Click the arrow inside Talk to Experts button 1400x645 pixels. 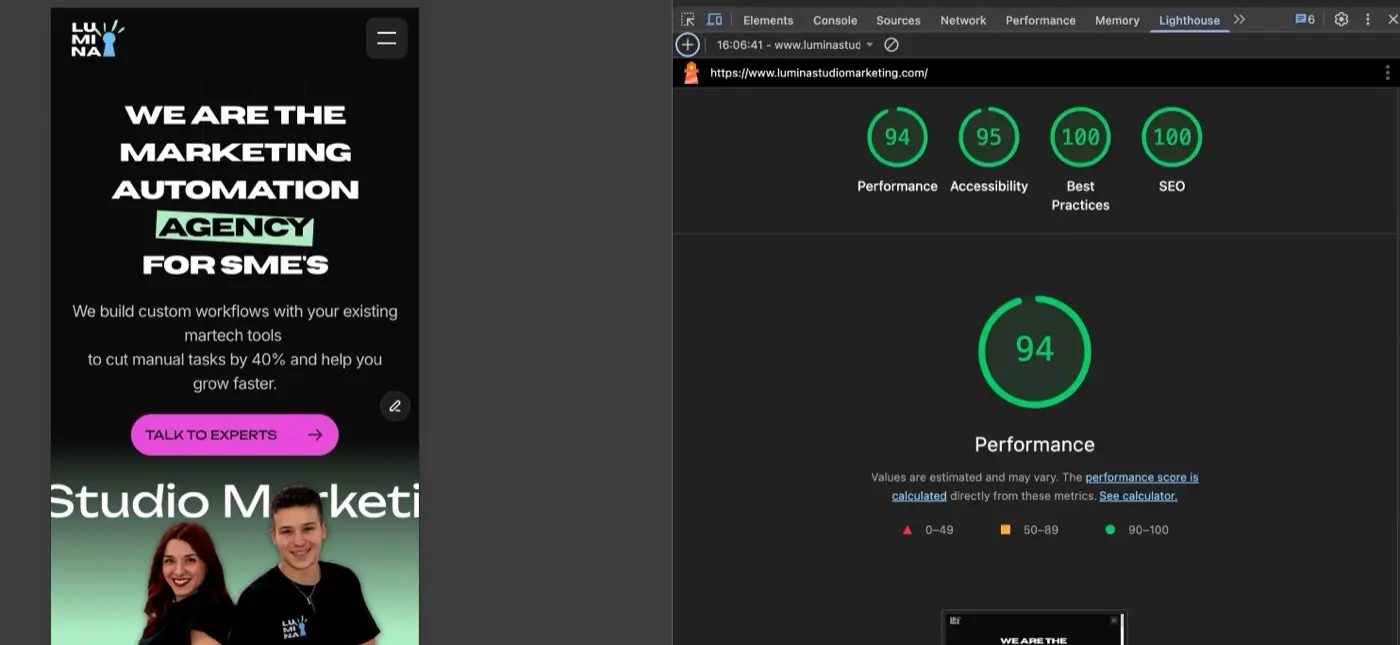click(x=315, y=435)
